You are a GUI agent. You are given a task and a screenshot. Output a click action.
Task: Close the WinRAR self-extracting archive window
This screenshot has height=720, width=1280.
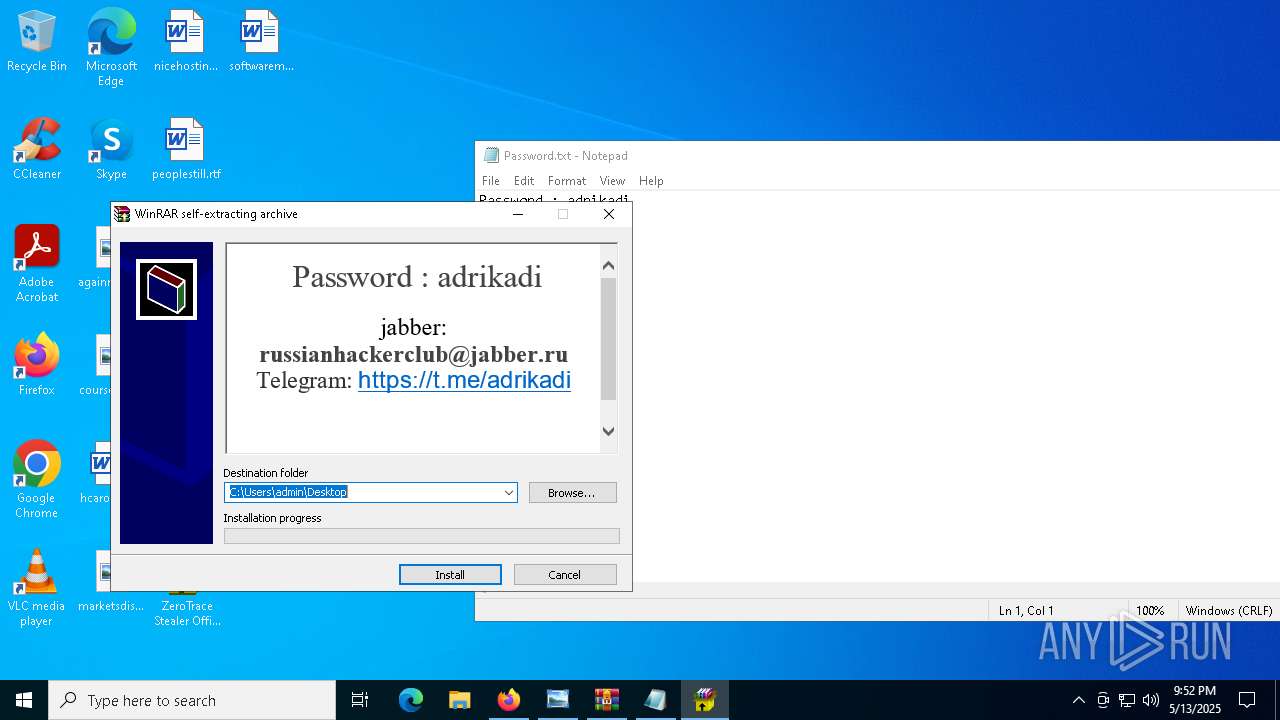tap(609, 214)
